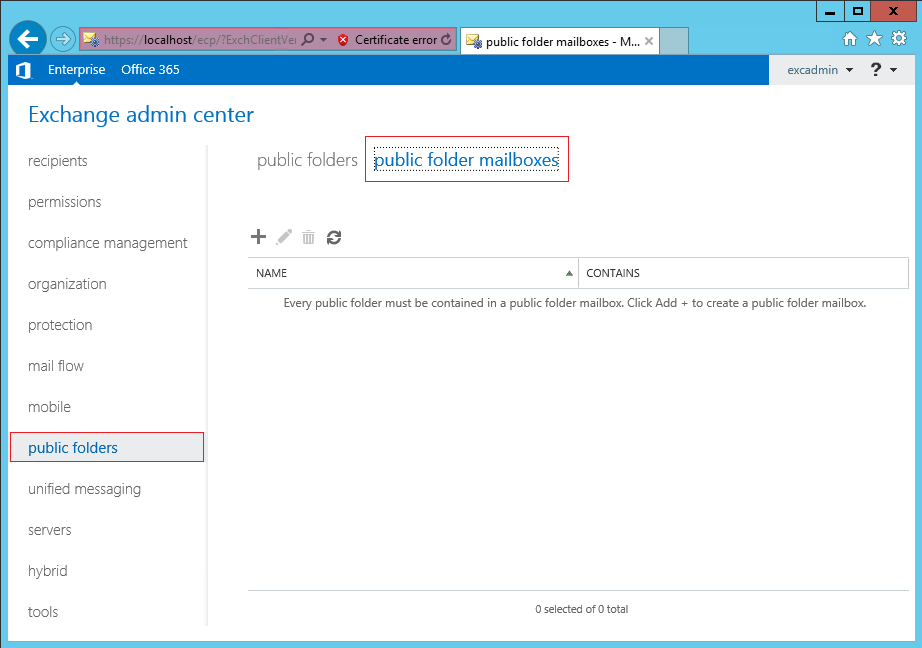Open organization in the sidebar

click(67, 284)
